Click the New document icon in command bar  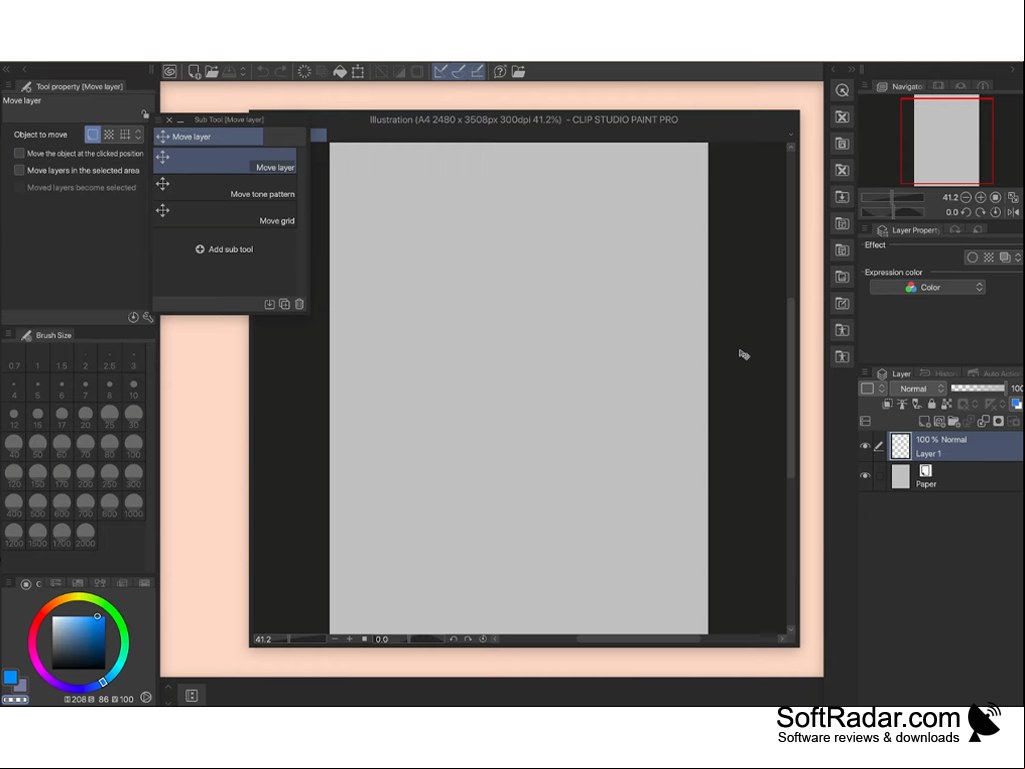click(x=194, y=71)
